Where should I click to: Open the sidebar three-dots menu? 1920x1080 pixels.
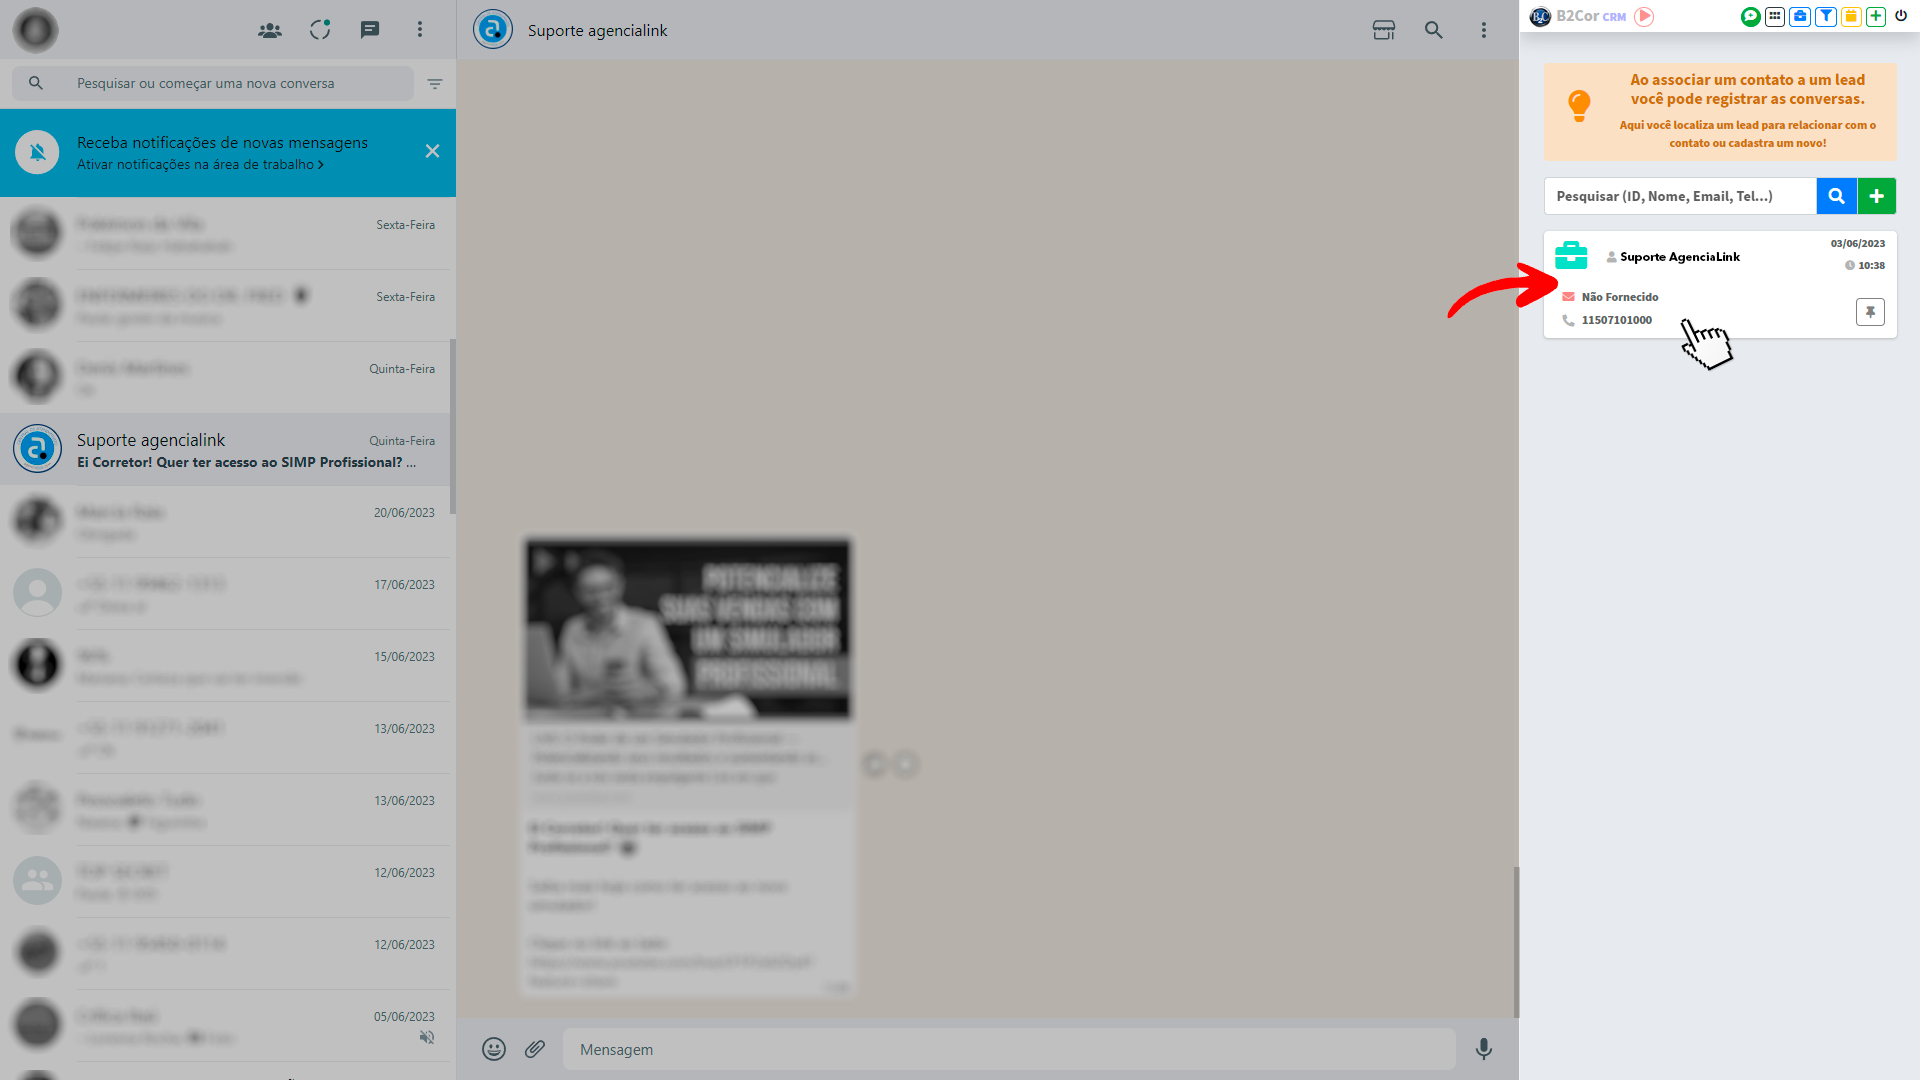[x=420, y=30]
